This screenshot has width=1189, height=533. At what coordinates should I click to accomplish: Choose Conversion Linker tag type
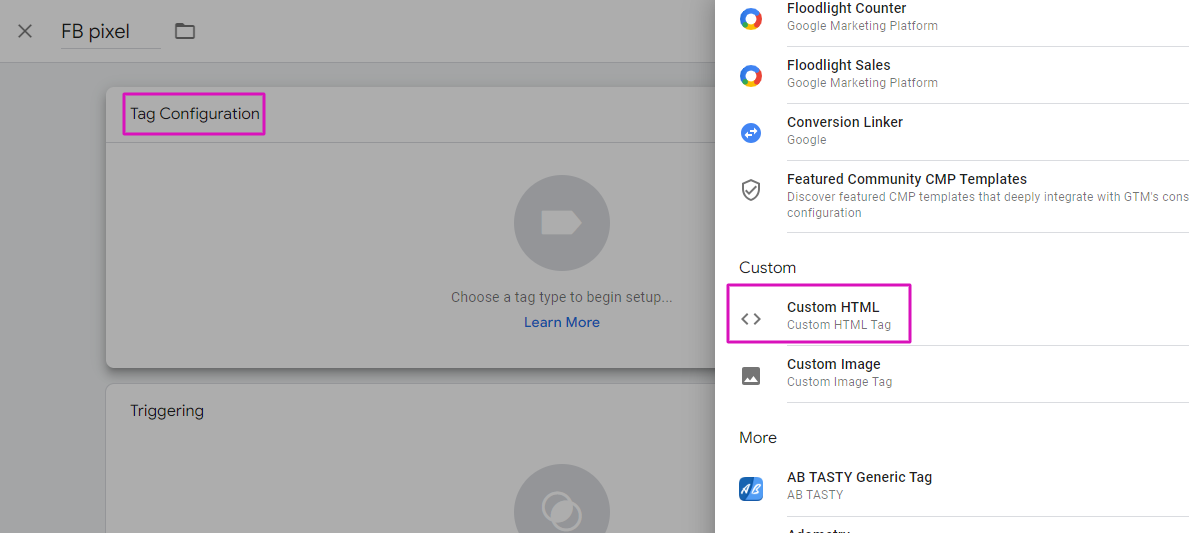(952, 132)
